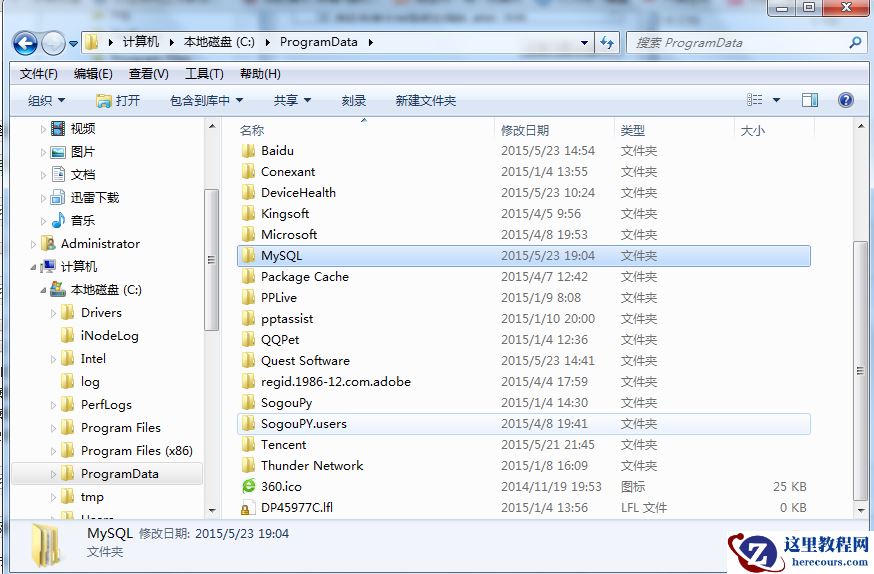Click the blue Help question icon
Image resolution: width=874 pixels, height=574 pixels.
(x=846, y=100)
